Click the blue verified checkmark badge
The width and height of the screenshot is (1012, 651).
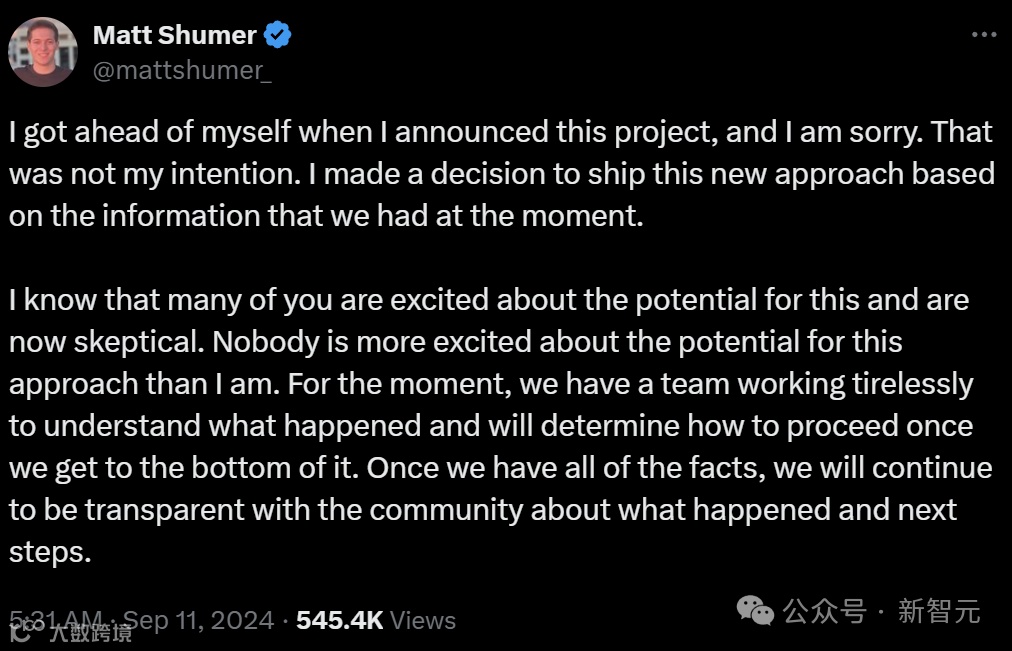click(277, 35)
